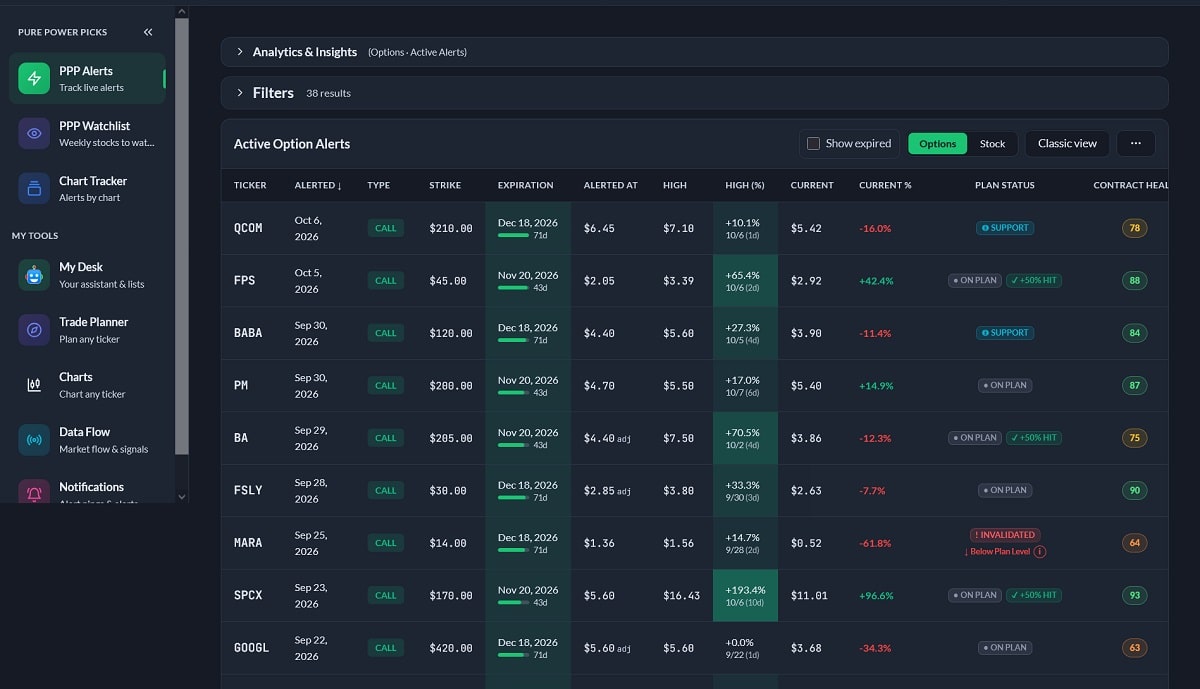Click PM contract health score 87
The height and width of the screenshot is (689, 1200).
point(1134,385)
